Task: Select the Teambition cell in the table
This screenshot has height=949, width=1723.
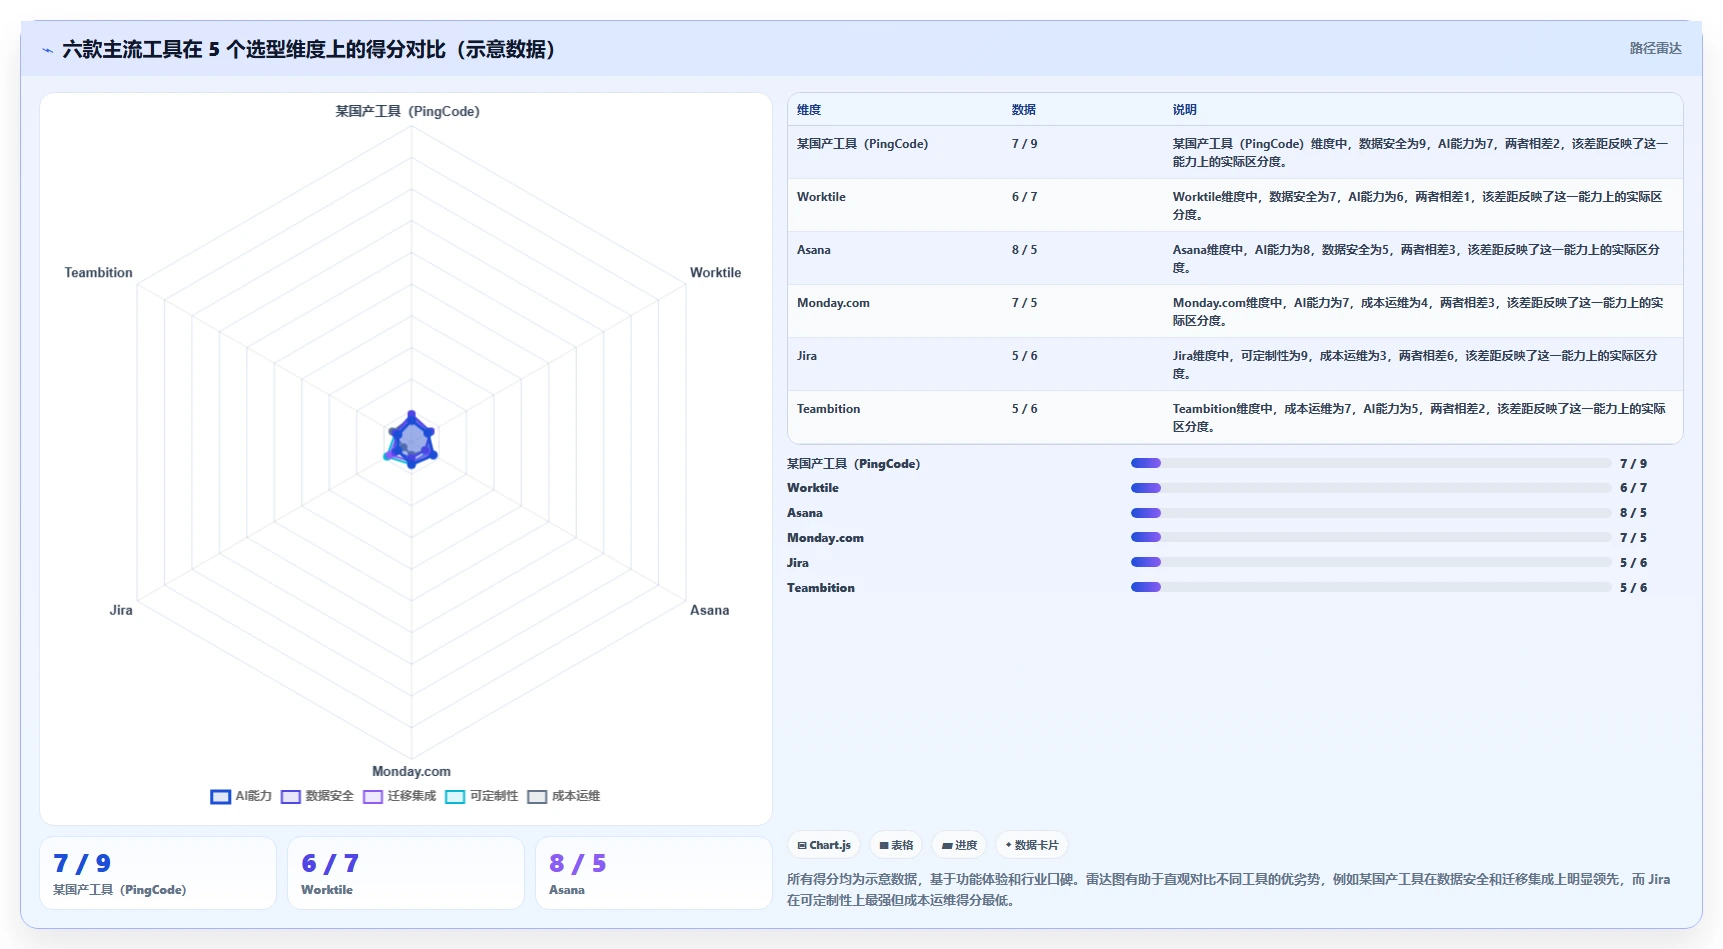Action: click(x=828, y=409)
